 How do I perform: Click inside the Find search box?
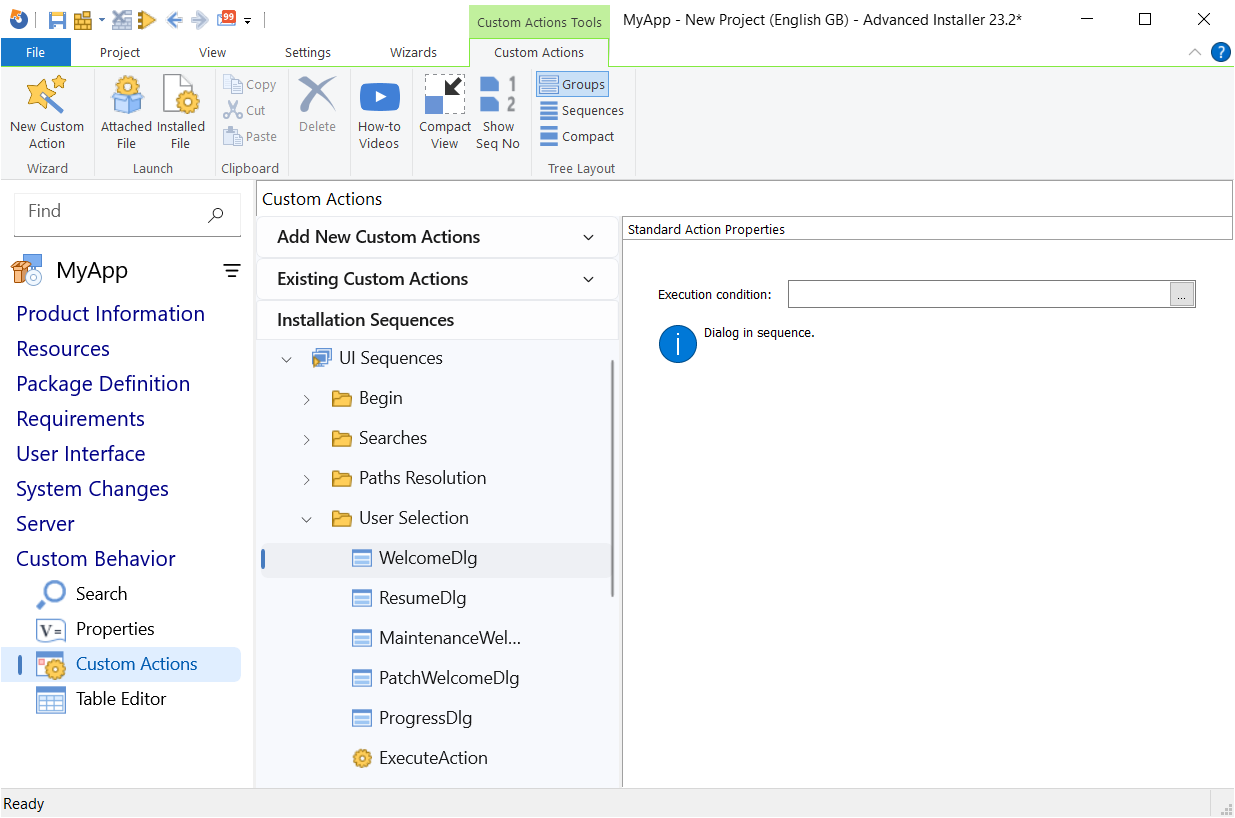point(110,212)
